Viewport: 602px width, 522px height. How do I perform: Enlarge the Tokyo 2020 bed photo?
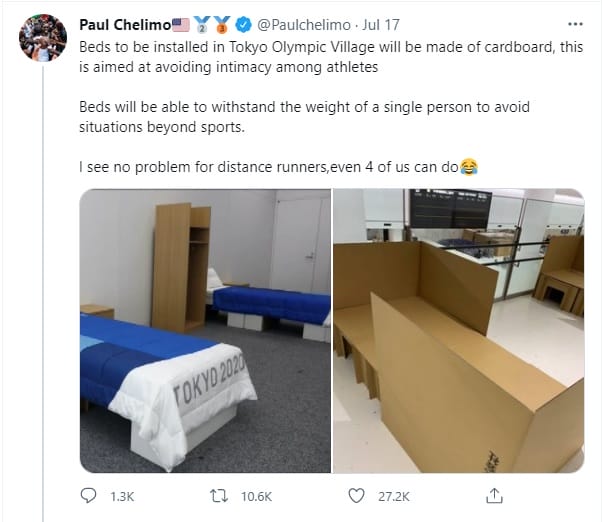pos(204,330)
